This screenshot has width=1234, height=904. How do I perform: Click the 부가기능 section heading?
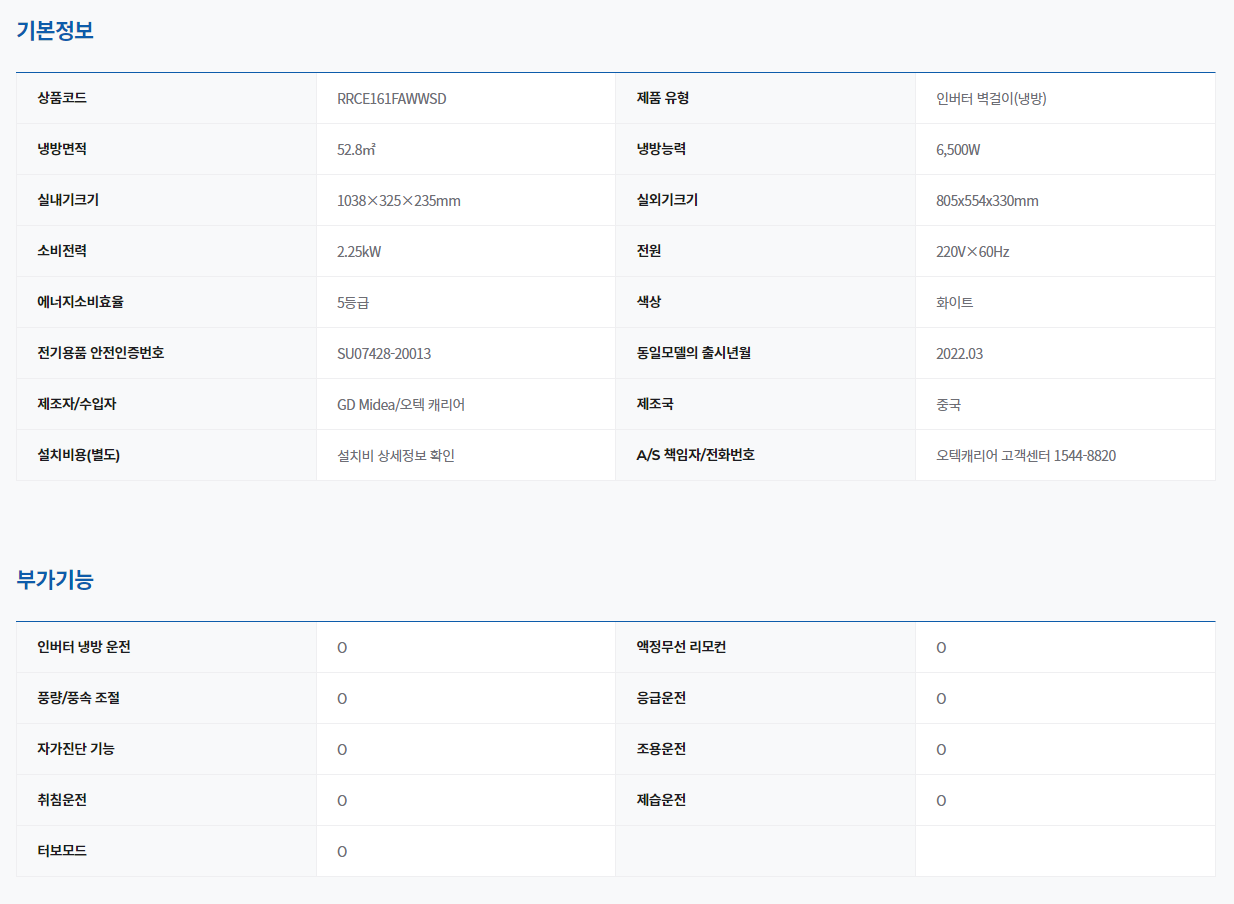tap(55, 579)
